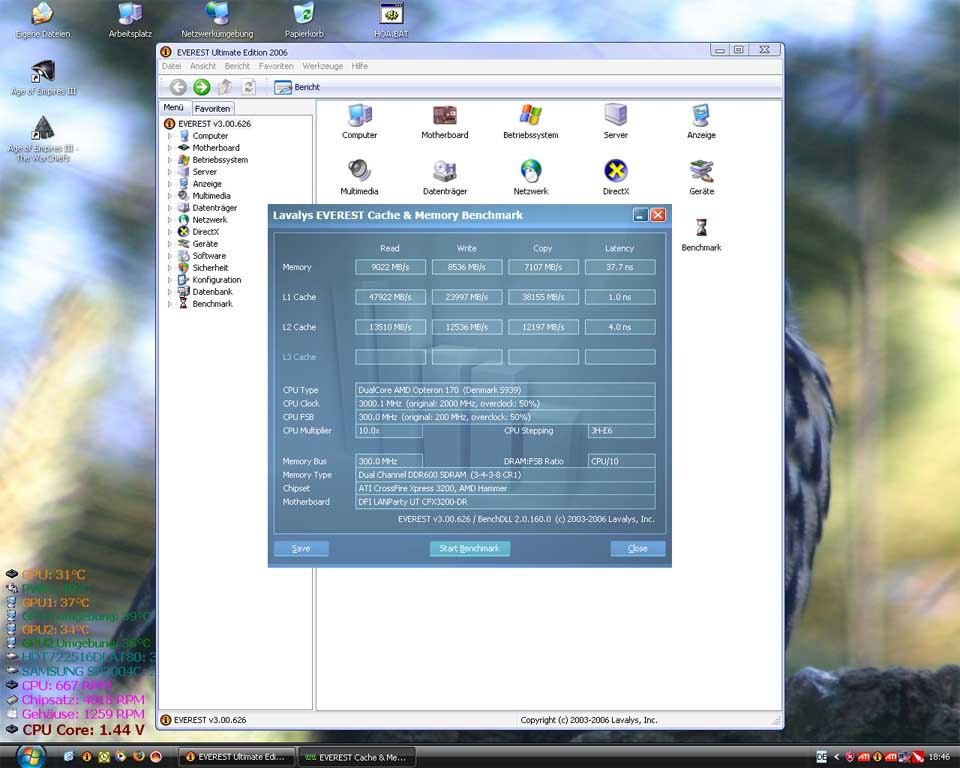Open the Geräte category icon
This screenshot has height=768, width=960.
pyautogui.click(x=701, y=178)
